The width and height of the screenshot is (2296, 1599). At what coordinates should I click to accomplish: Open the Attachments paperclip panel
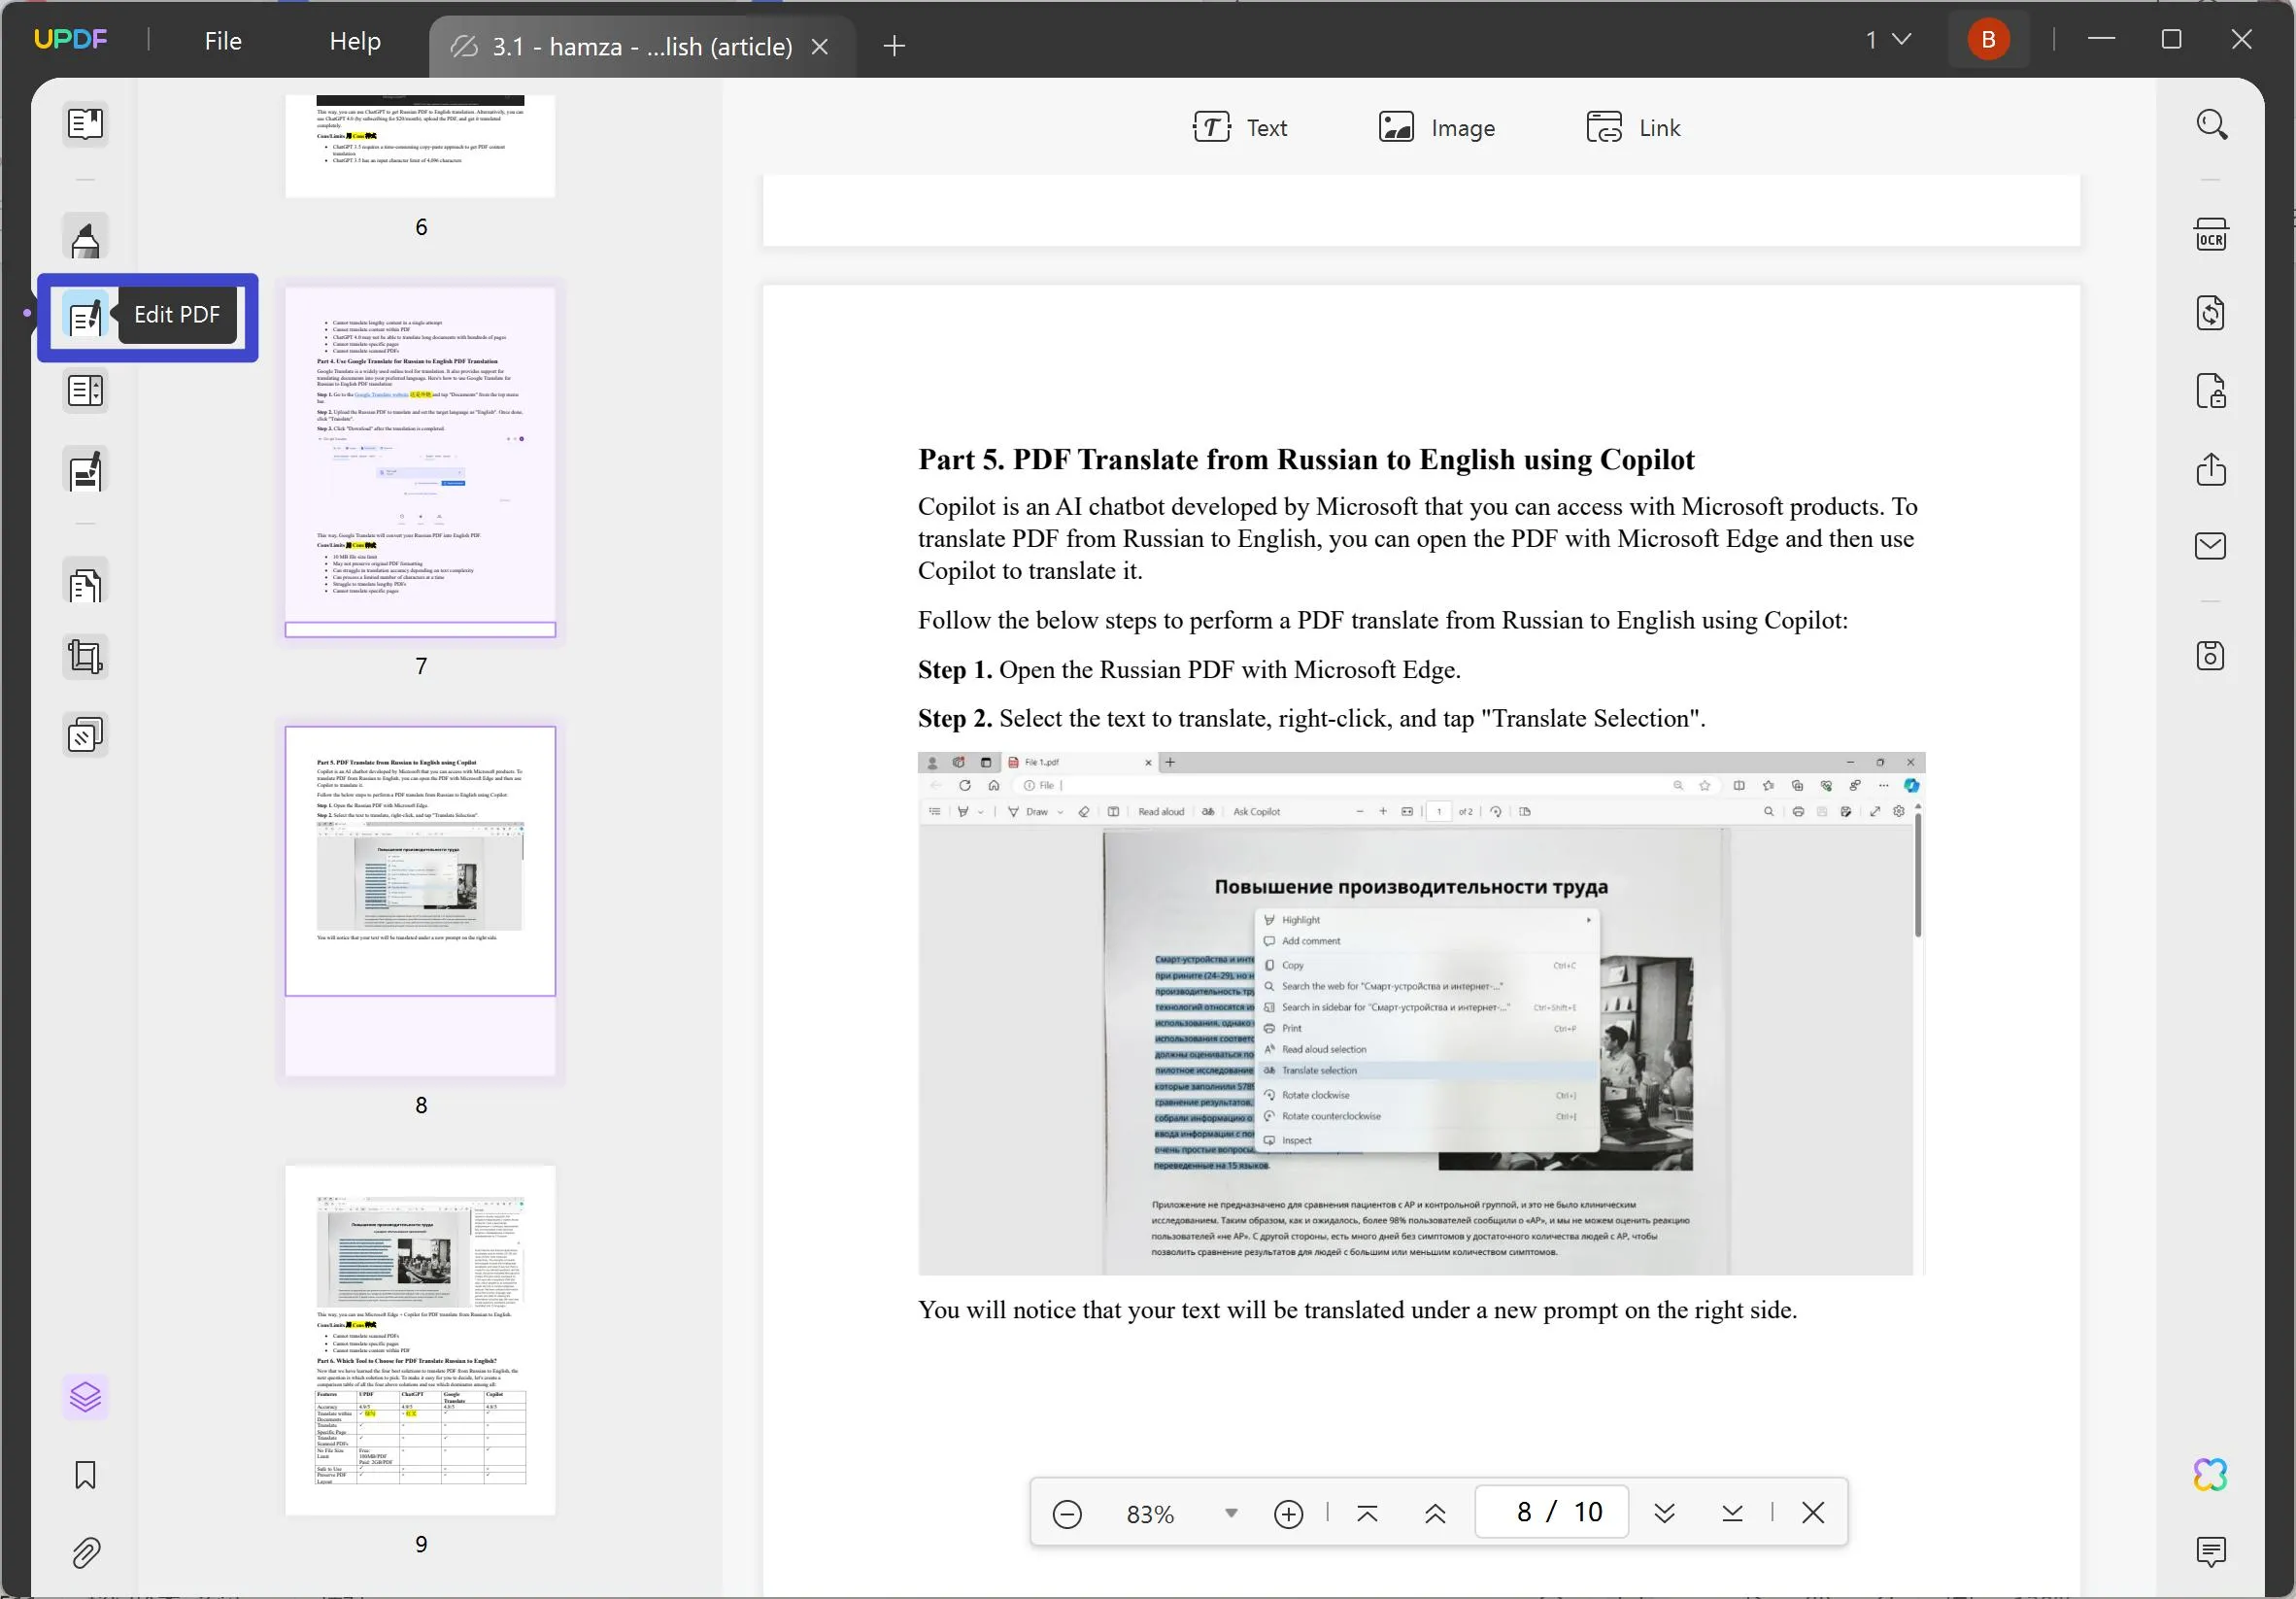click(85, 1553)
